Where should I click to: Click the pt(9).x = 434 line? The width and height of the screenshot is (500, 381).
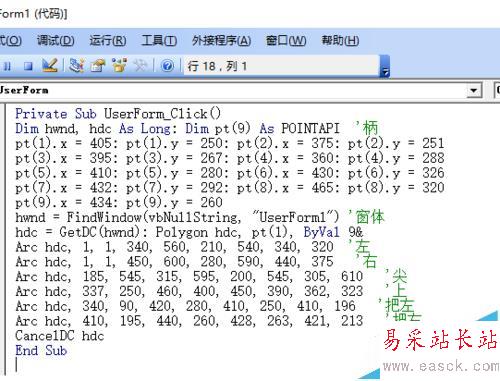pyautogui.click(x=119, y=202)
